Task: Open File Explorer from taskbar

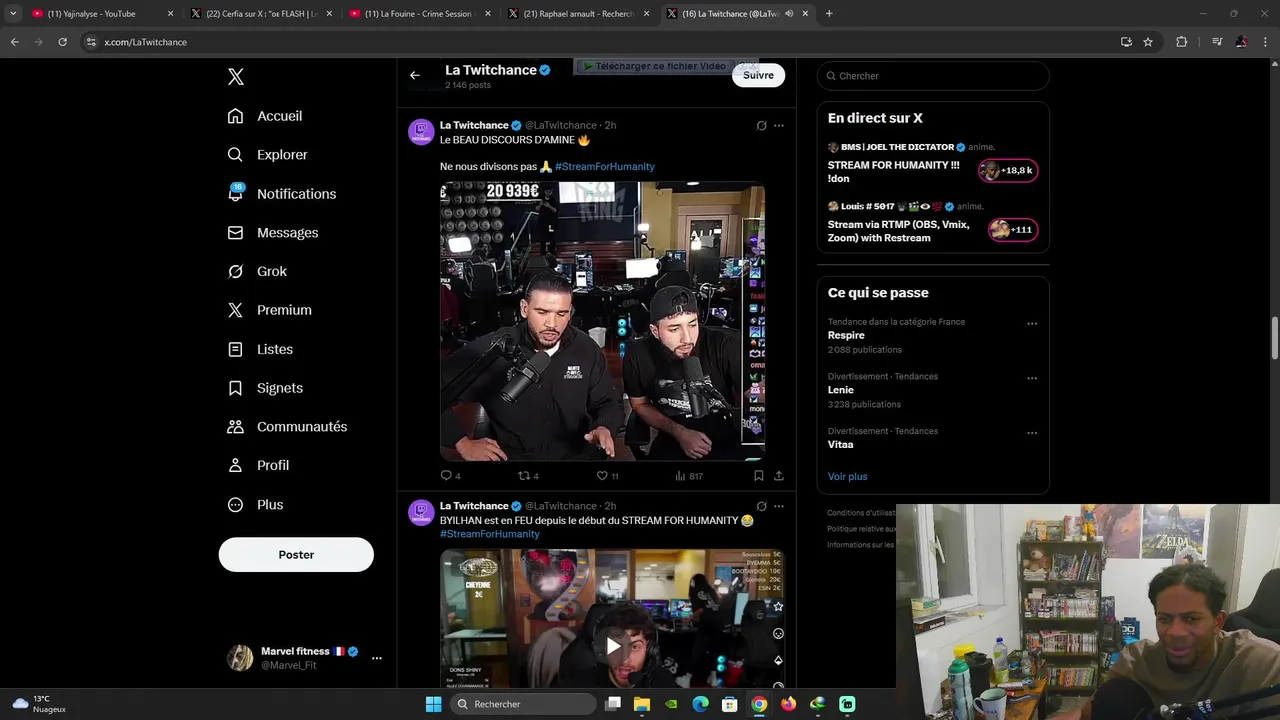Action: [642, 704]
